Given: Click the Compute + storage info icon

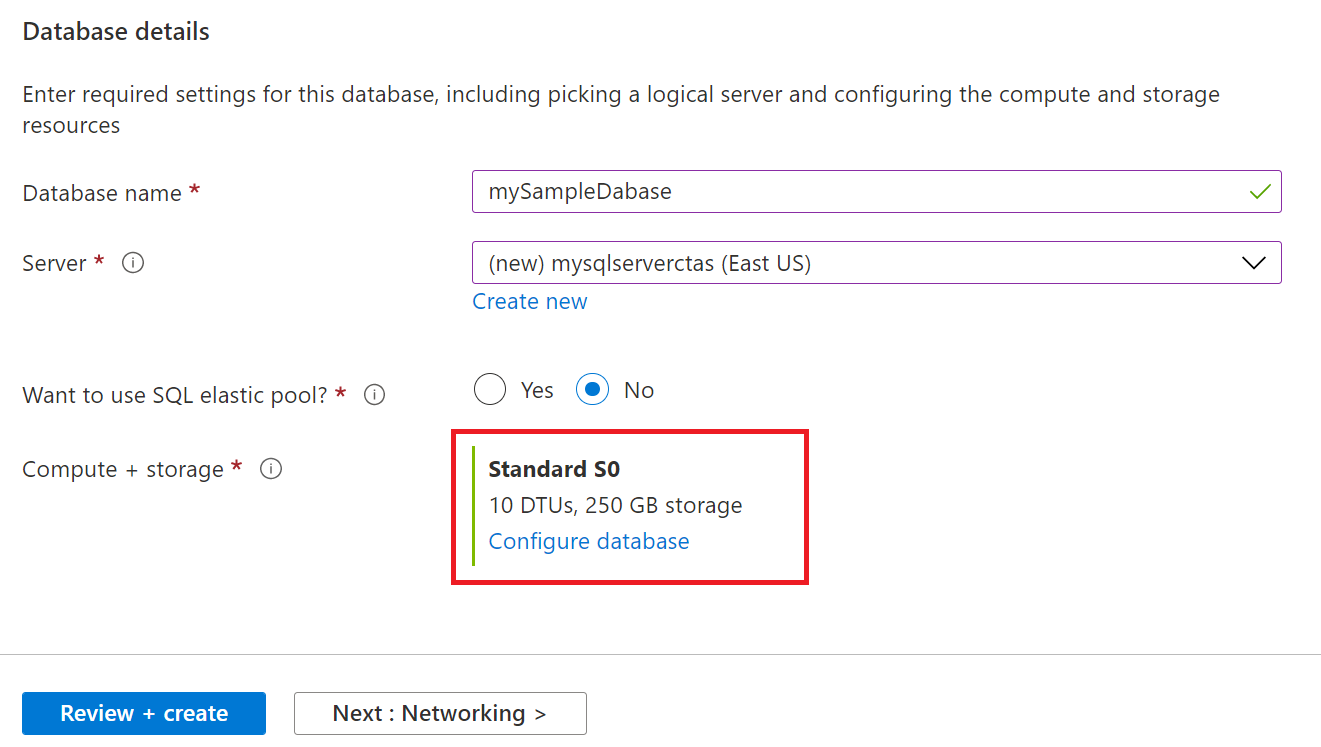Looking at the screenshot, I should click(270, 469).
